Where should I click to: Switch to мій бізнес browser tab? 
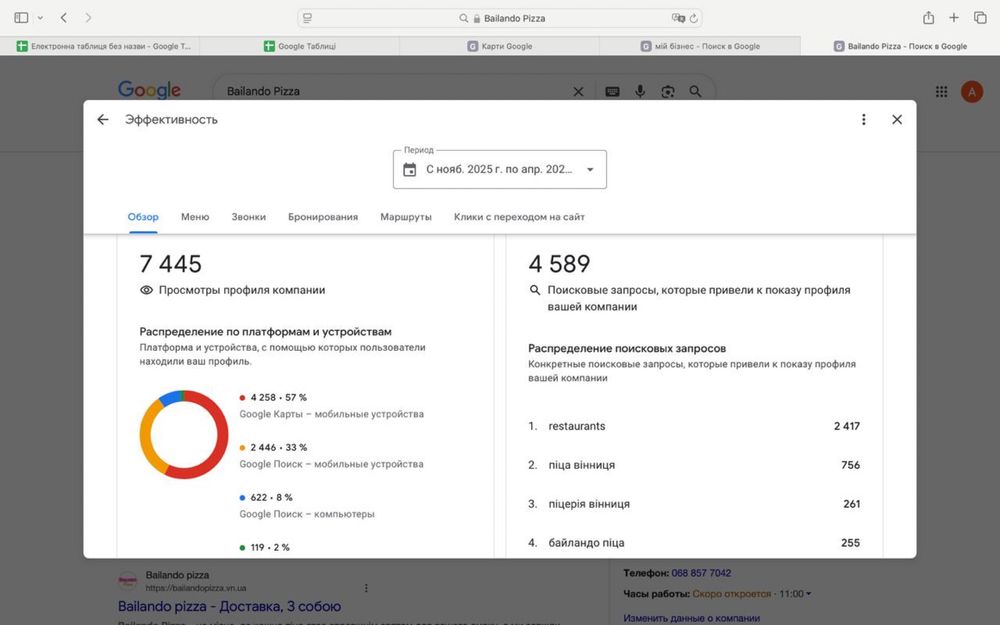click(700, 46)
